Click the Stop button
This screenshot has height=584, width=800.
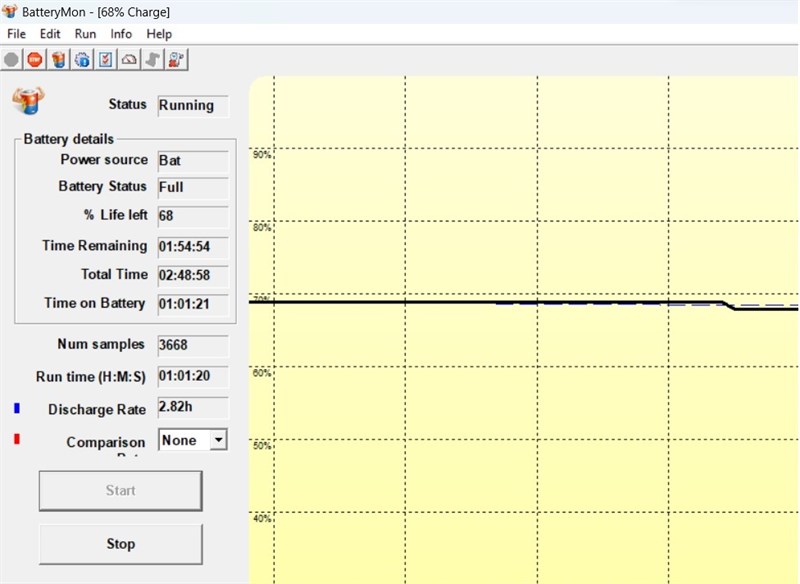(x=121, y=544)
